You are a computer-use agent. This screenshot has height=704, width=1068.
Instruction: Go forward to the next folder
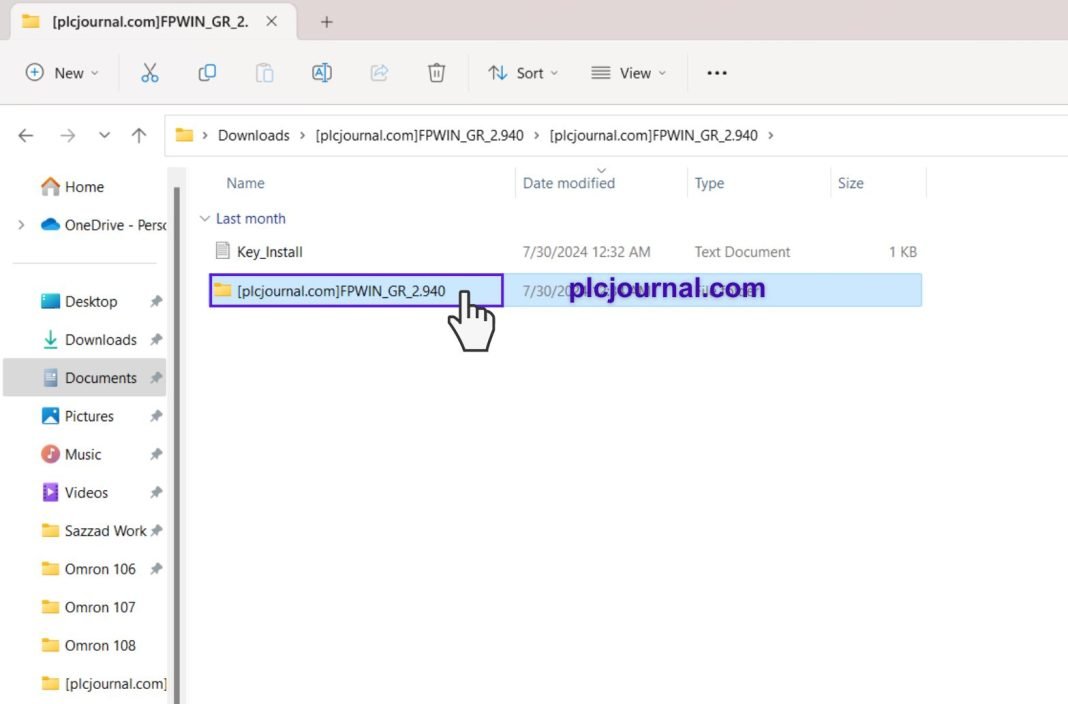point(66,135)
